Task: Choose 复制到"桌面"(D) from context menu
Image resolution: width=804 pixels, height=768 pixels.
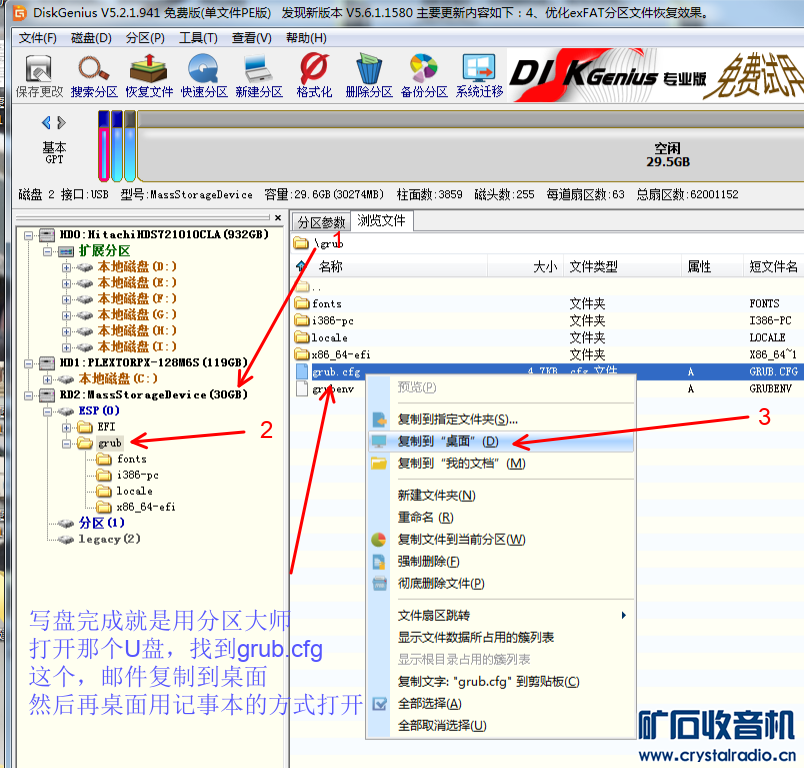Action: pyautogui.click(x=501, y=441)
